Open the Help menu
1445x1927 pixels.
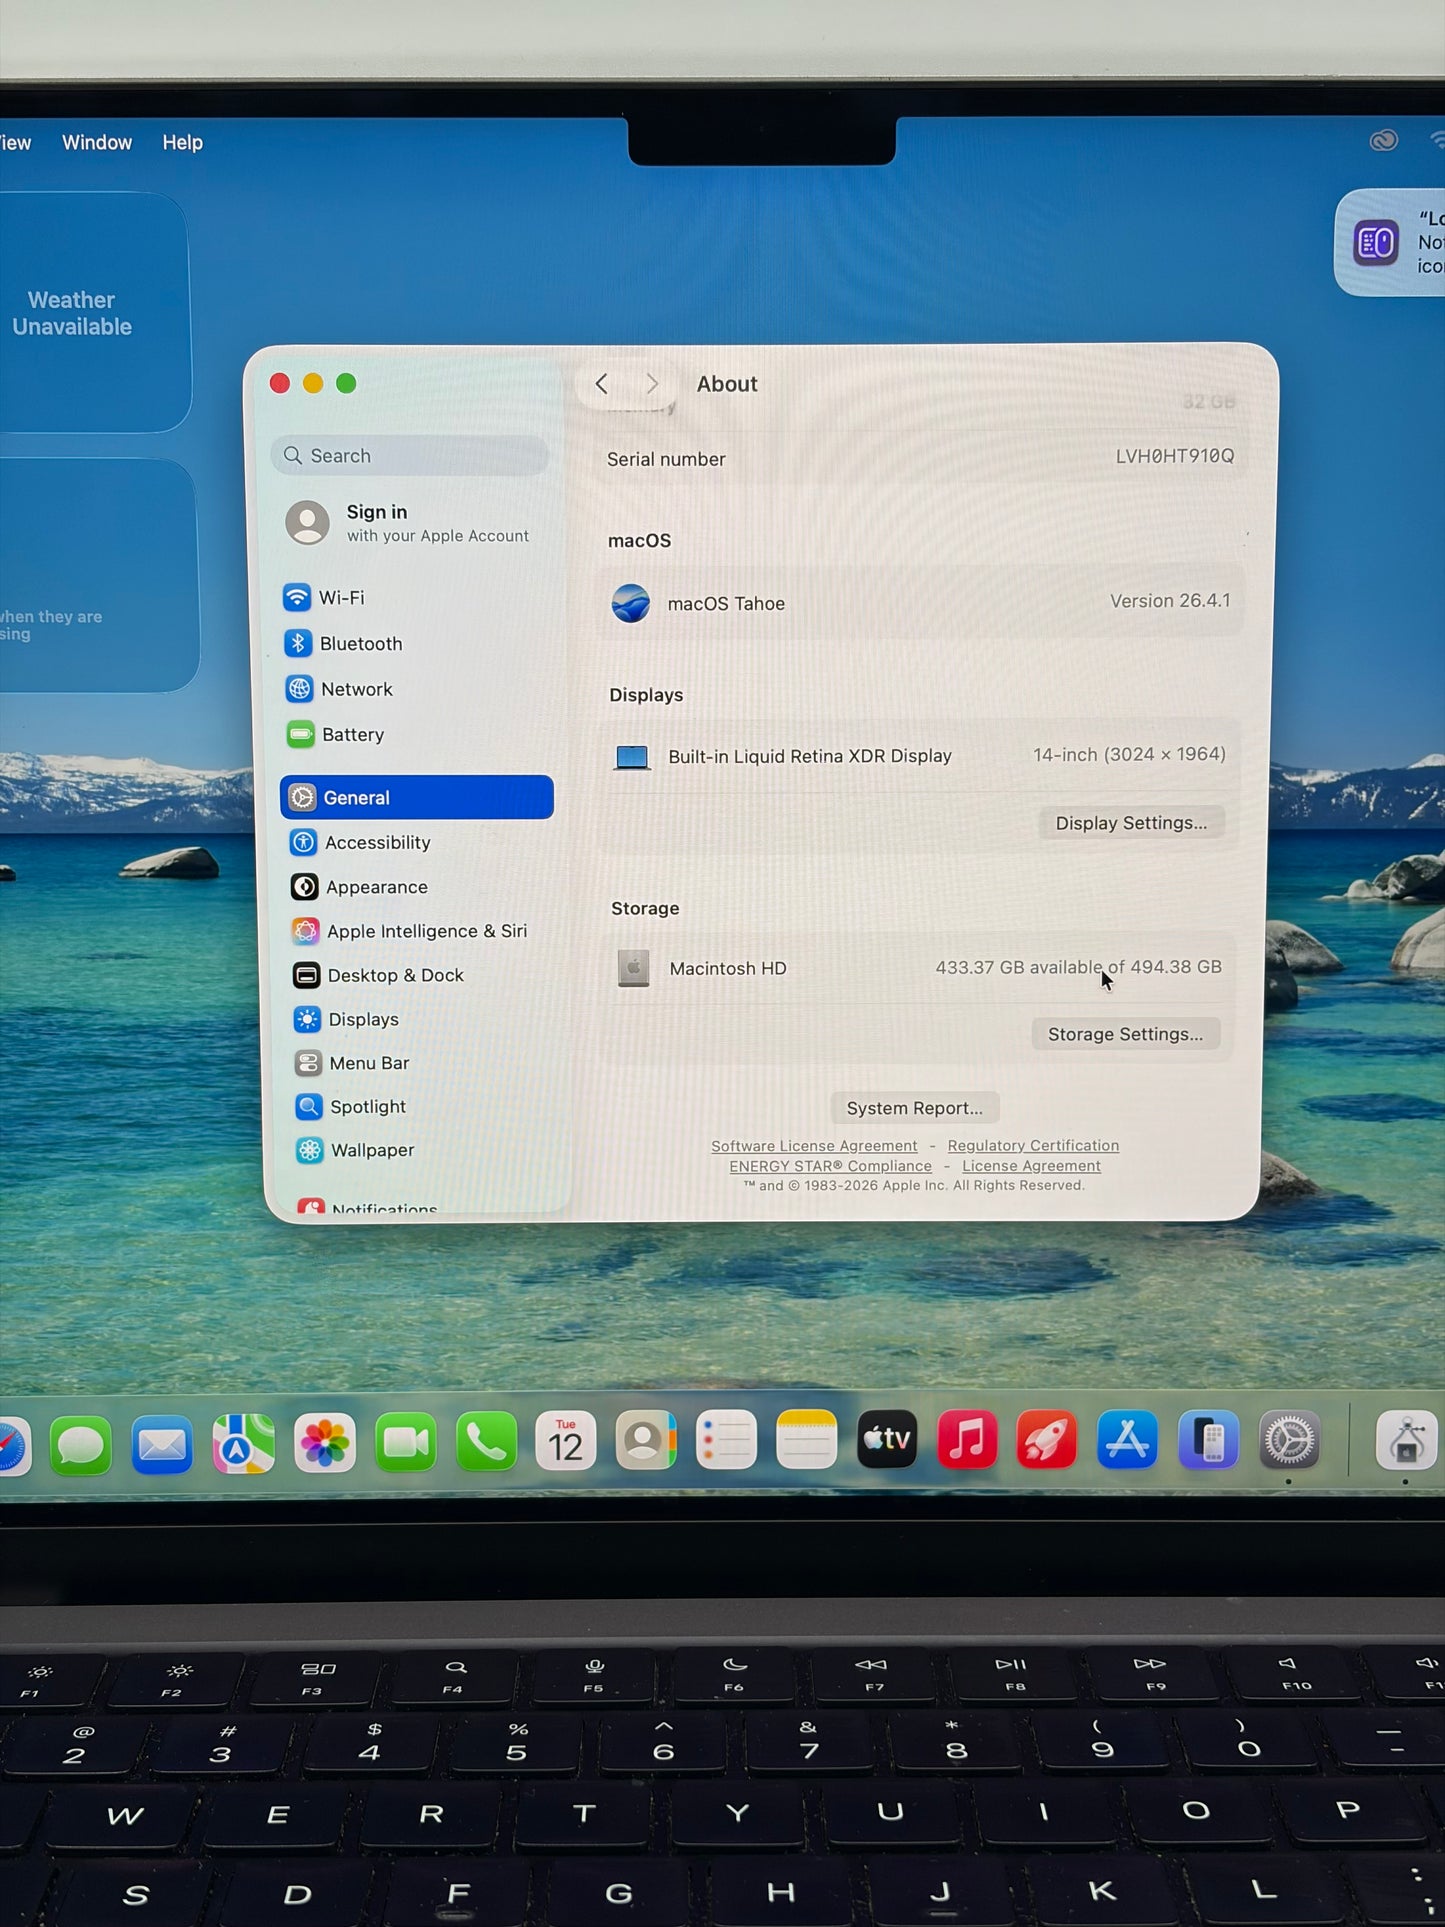[183, 142]
